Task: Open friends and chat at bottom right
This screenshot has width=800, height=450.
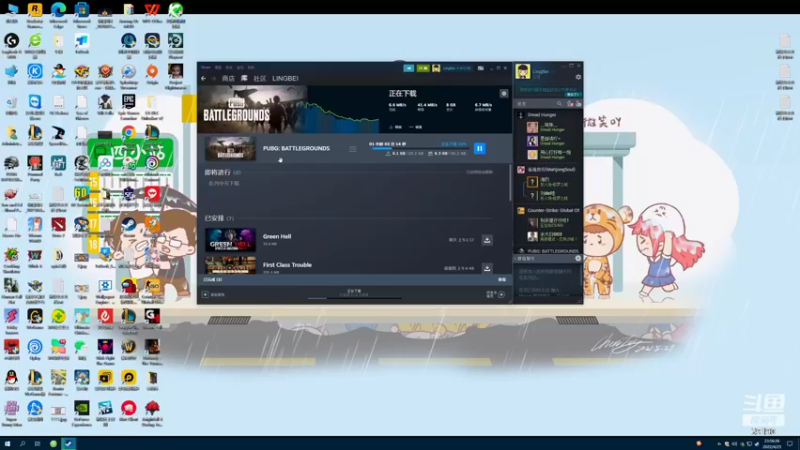Action: (495, 294)
